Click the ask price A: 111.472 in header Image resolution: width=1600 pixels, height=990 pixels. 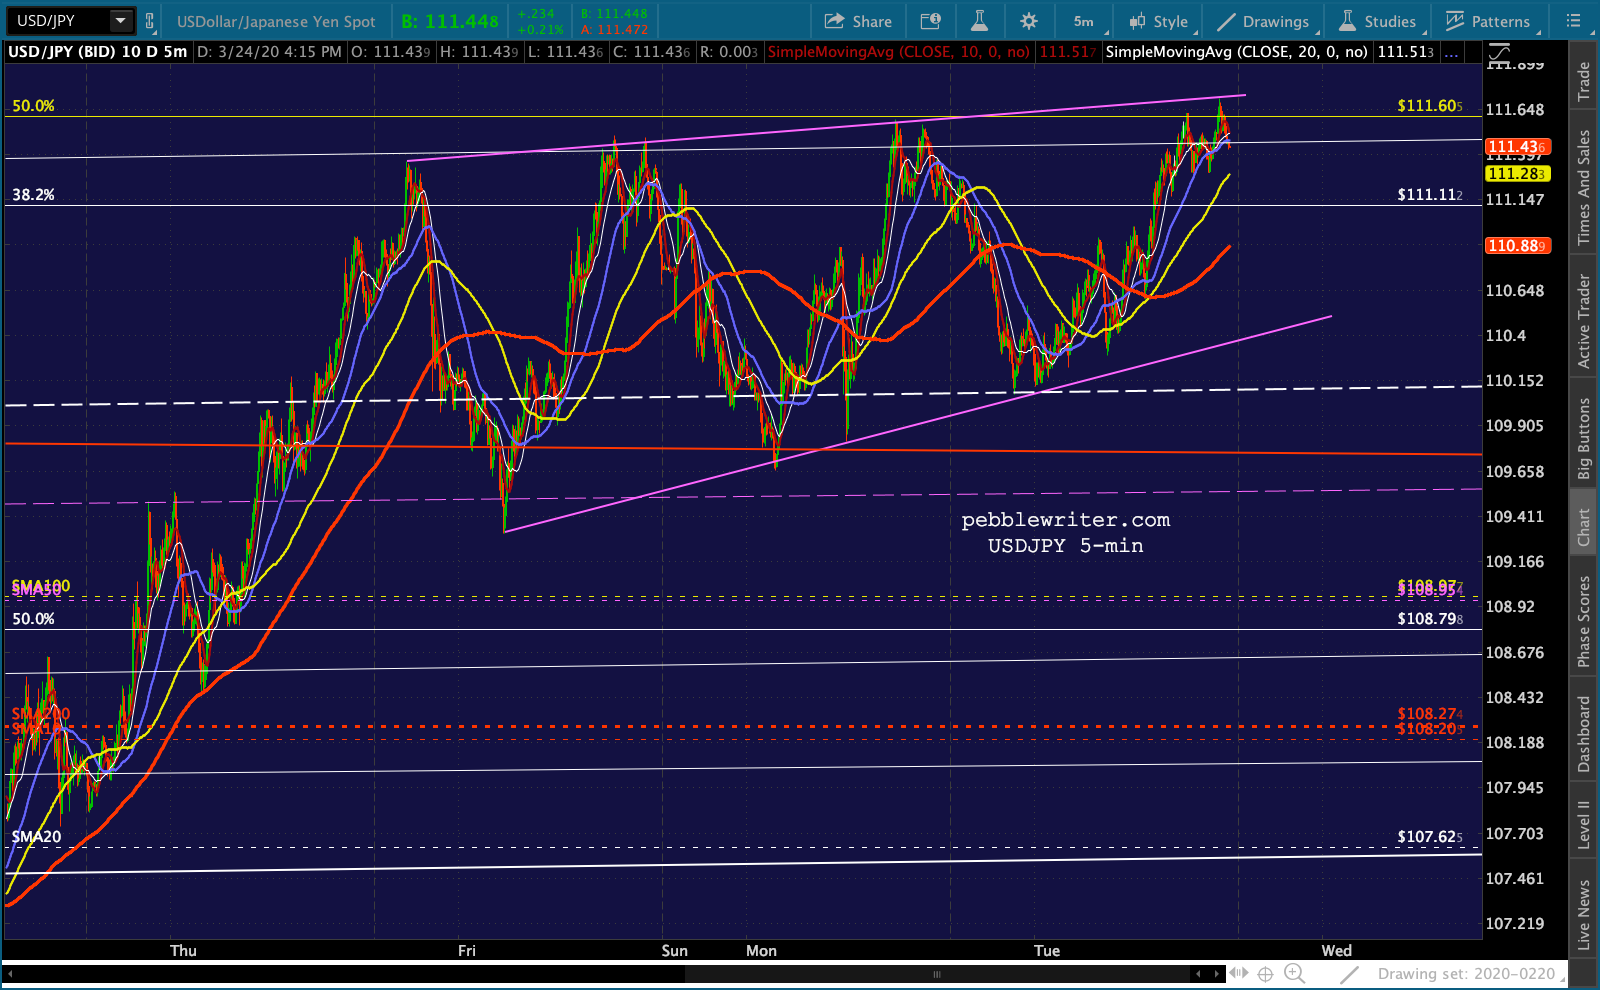tap(614, 29)
